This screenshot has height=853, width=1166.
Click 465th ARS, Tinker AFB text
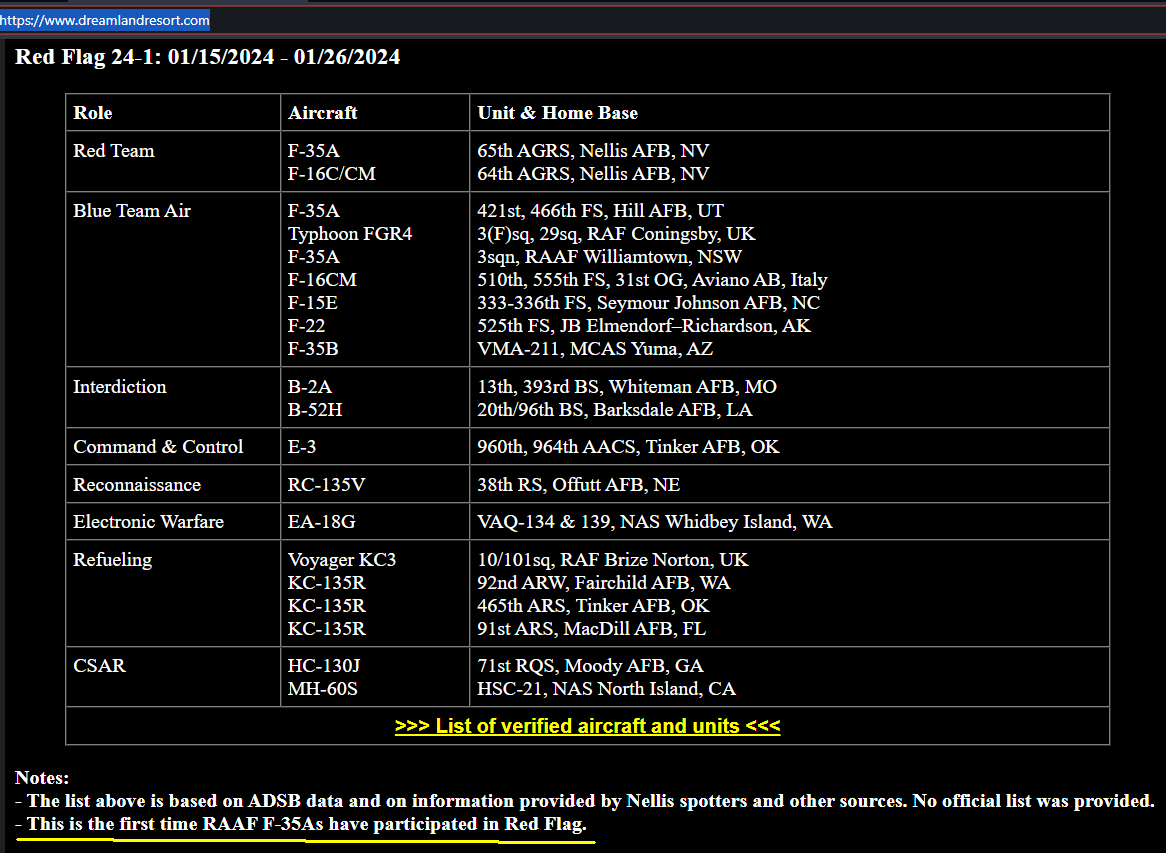[x=593, y=606]
